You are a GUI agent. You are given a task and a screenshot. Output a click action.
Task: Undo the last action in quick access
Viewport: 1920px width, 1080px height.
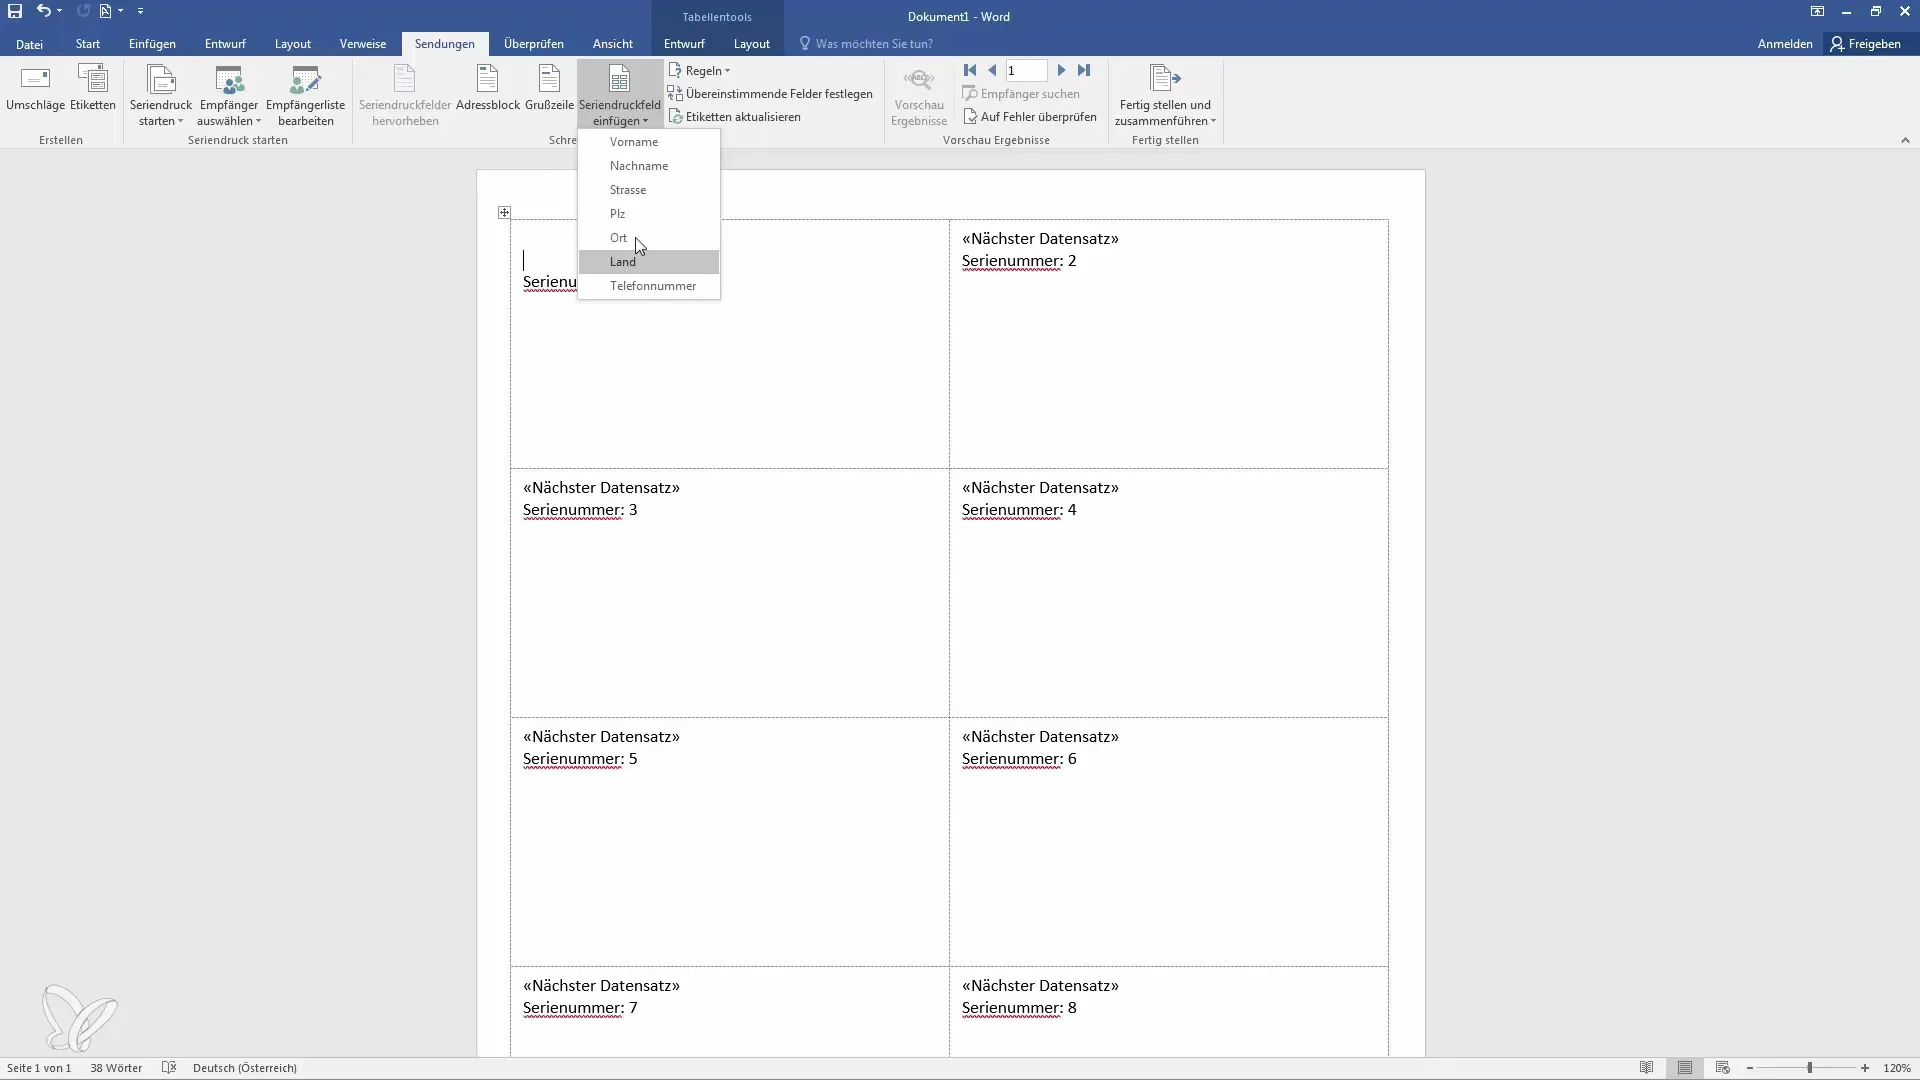(43, 11)
